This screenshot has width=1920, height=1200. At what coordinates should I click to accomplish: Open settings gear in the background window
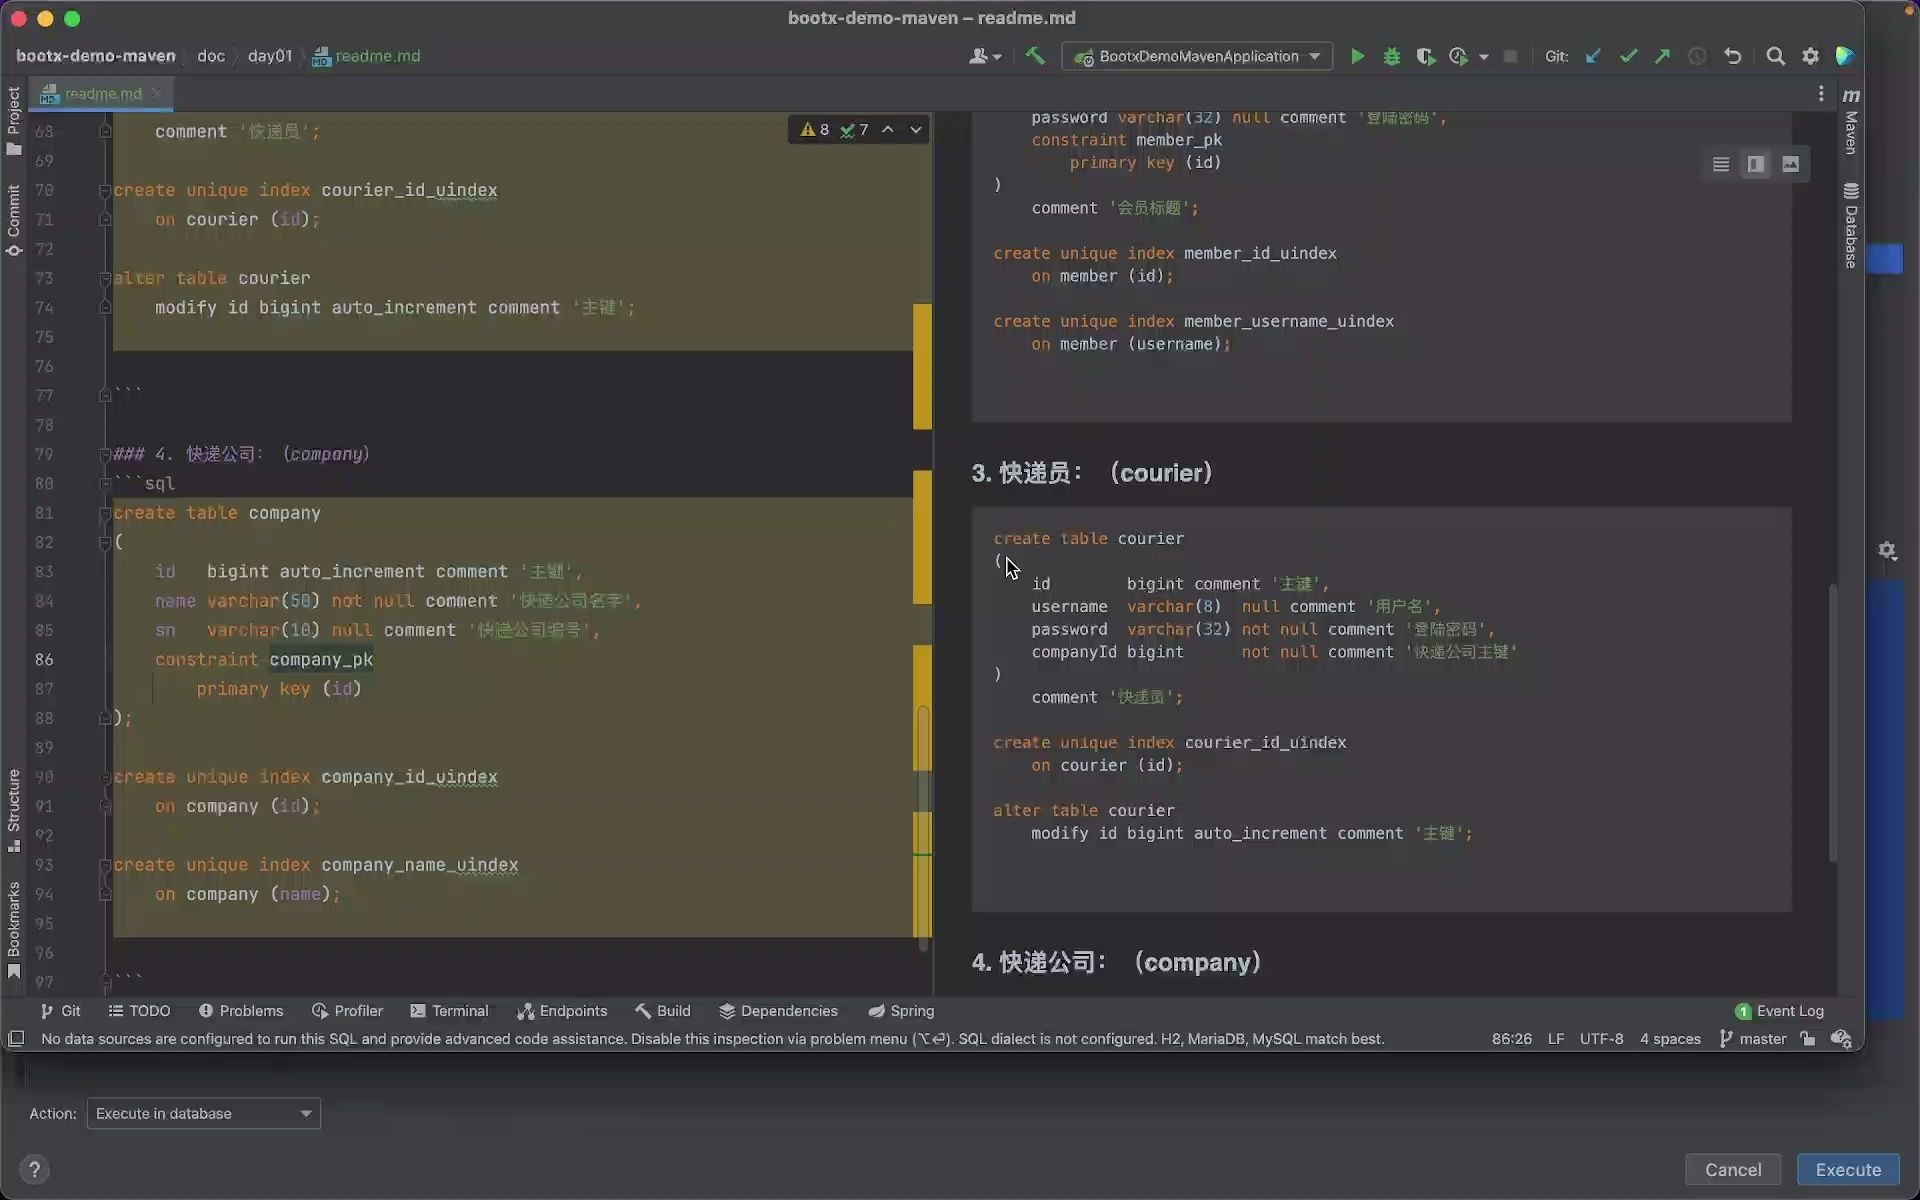coord(1887,550)
